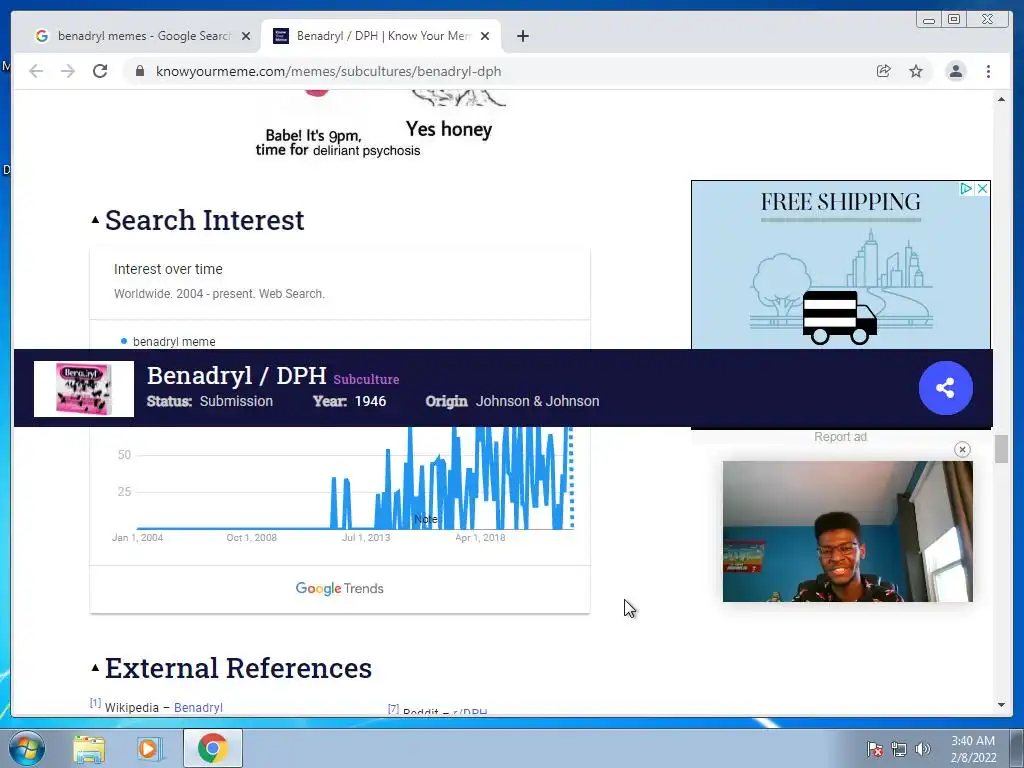Click the Note marker on the trends chart
Image resolution: width=1024 pixels, height=768 pixels.
pos(426,519)
